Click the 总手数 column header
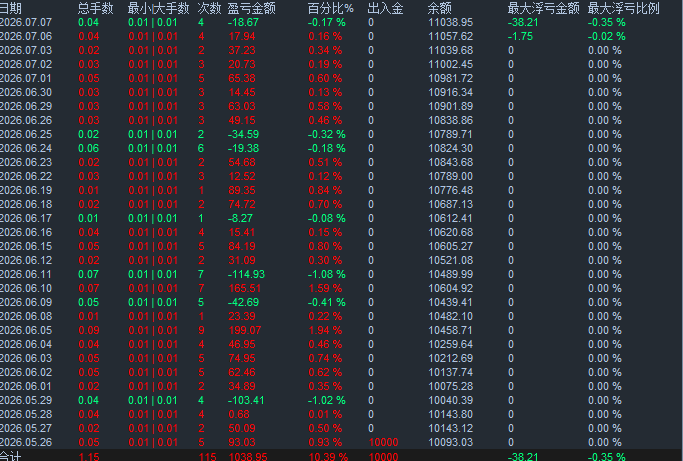The image size is (683, 461). 95,8
